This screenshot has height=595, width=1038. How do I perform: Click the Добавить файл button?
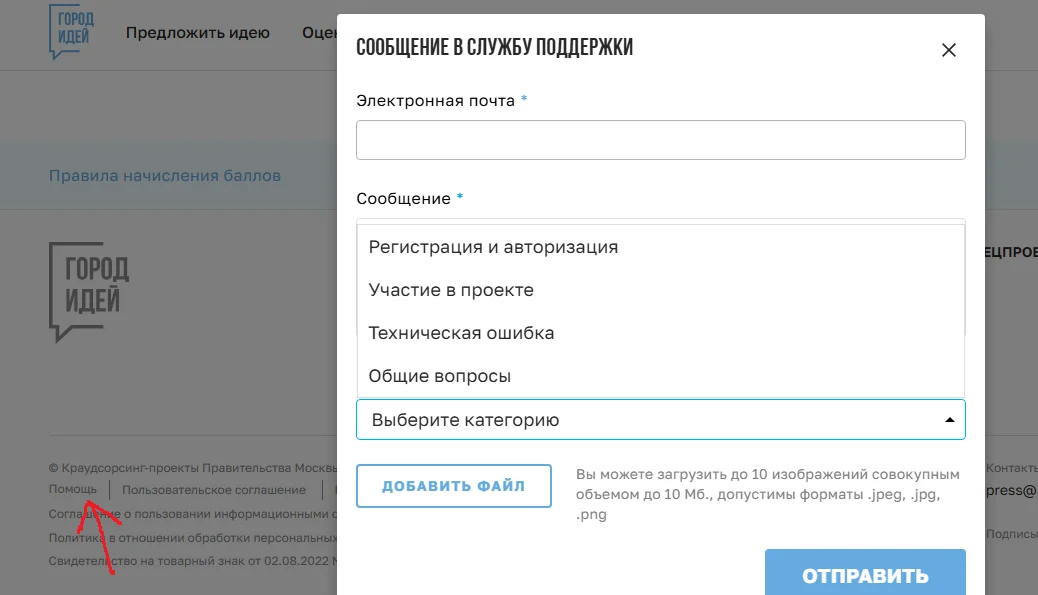pyautogui.click(x=453, y=486)
